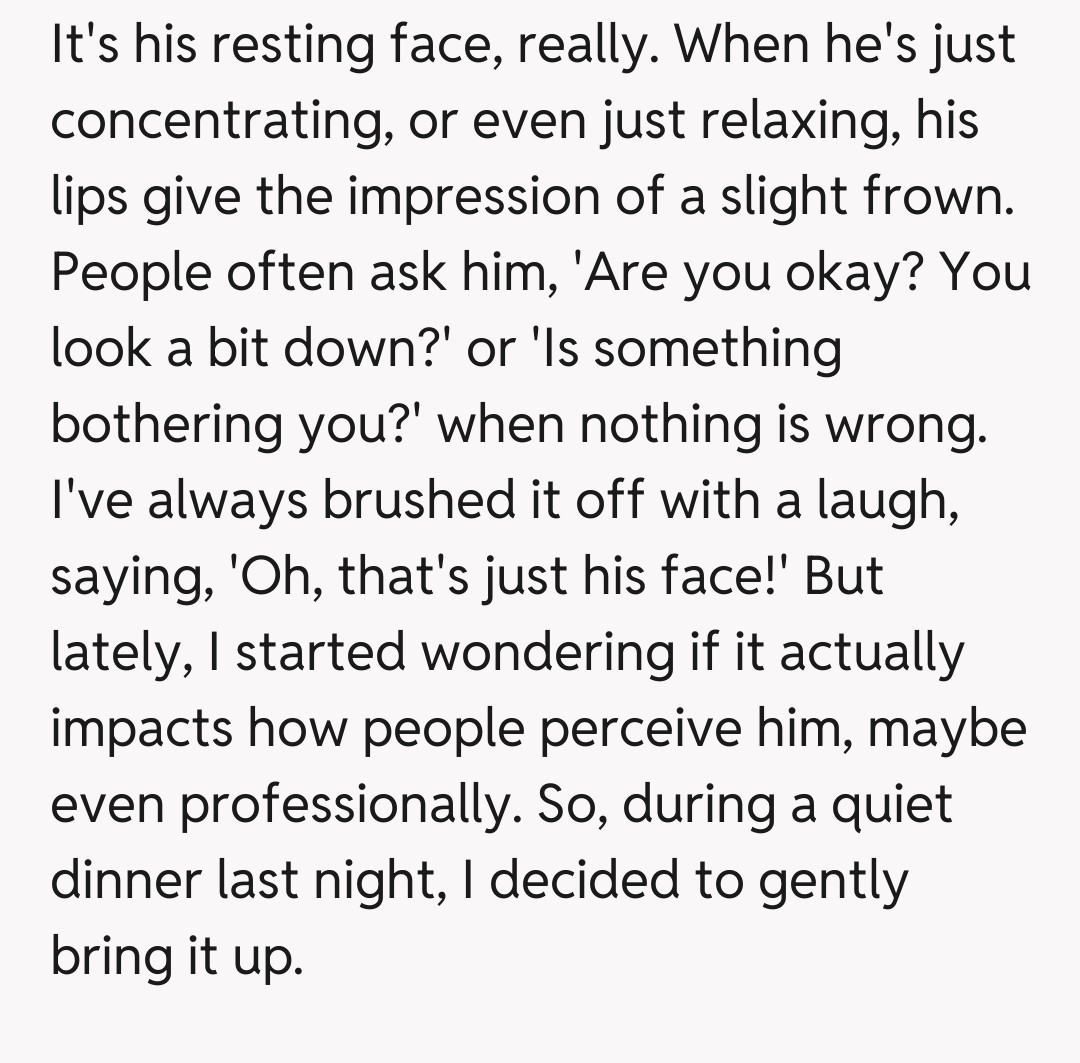The height and width of the screenshot is (1063, 1080).
Task: Click the word 'impacts'
Action: (x=143, y=729)
